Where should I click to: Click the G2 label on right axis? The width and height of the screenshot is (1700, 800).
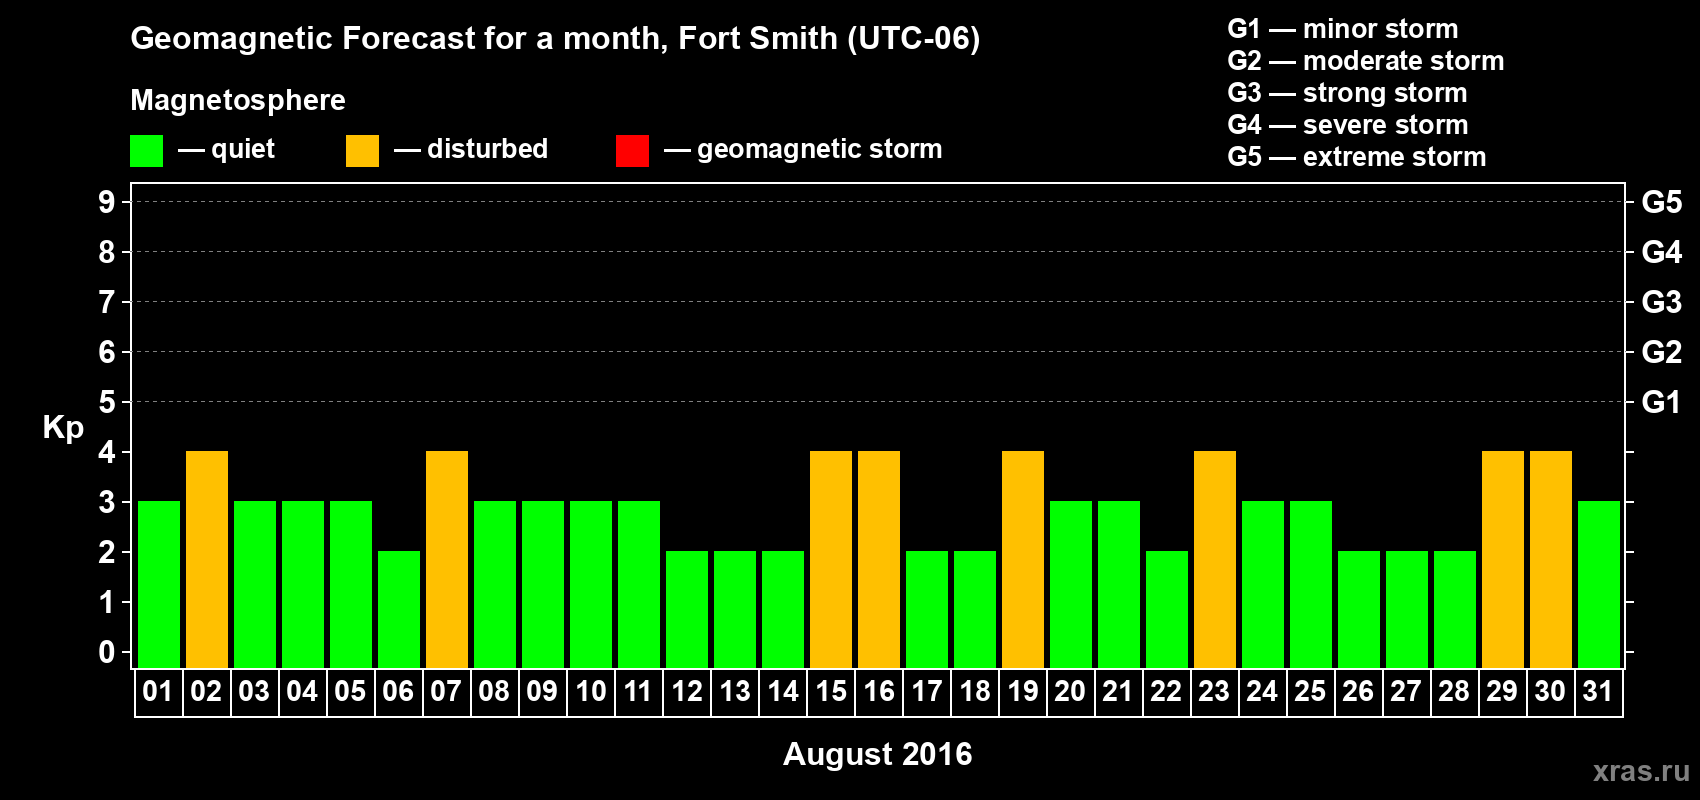pos(1662,352)
